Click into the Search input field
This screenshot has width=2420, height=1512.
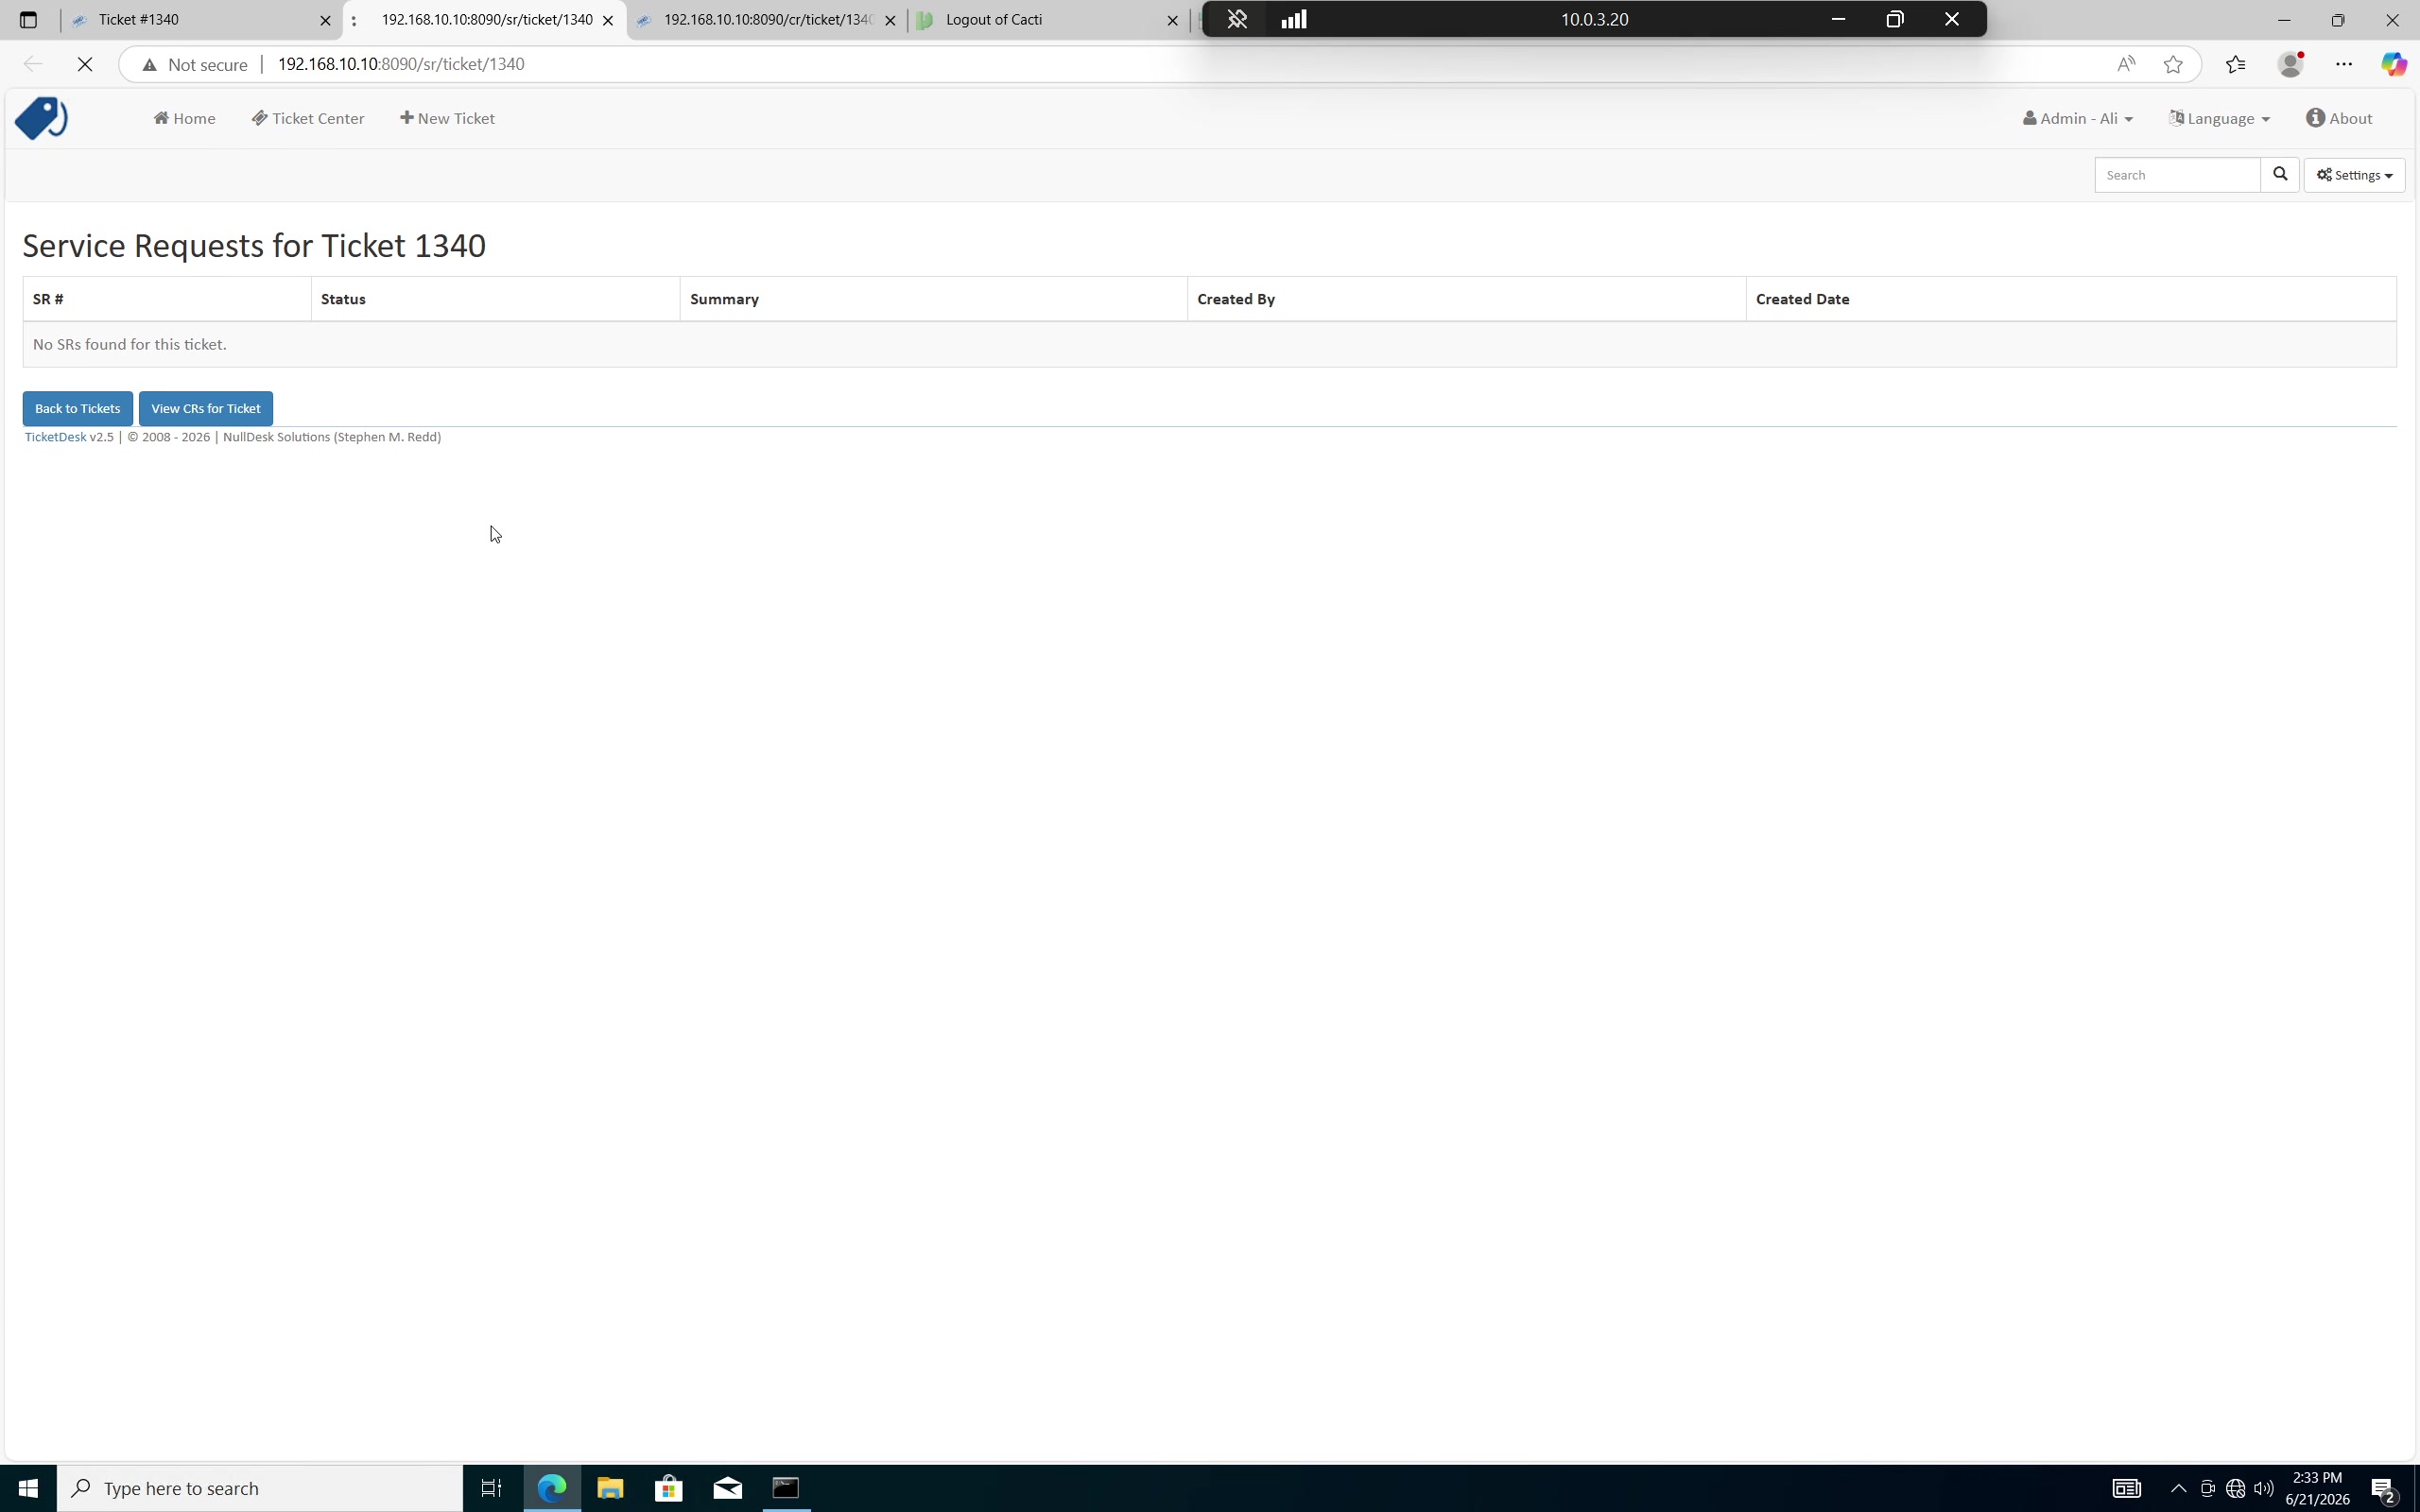click(x=2177, y=175)
